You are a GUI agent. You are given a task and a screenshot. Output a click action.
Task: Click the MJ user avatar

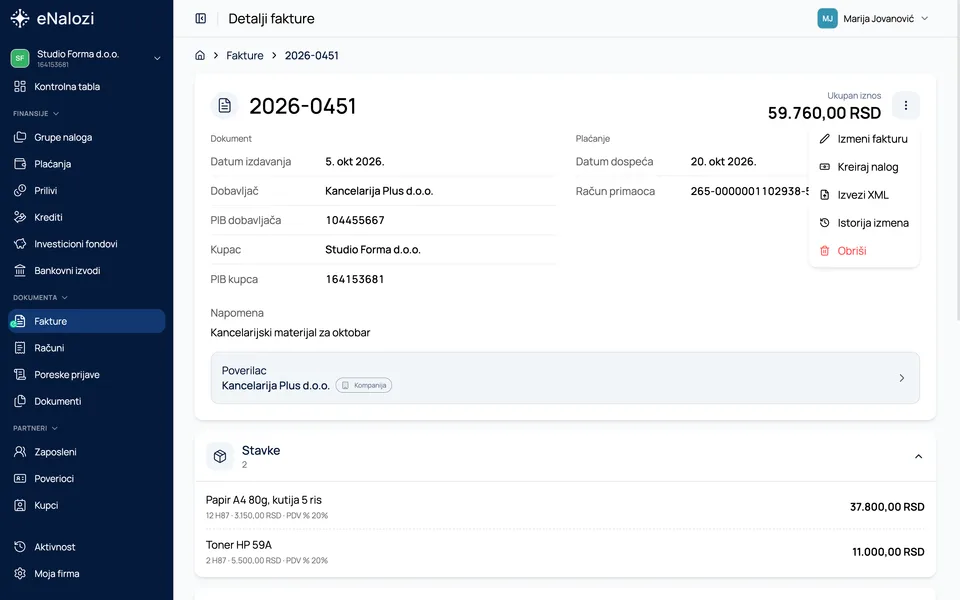pos(827,18)
